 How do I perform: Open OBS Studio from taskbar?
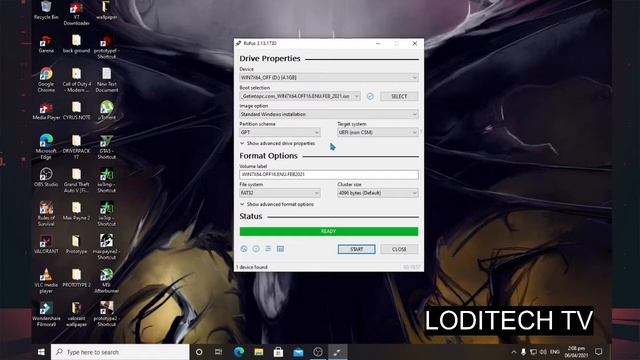[318, 352]
